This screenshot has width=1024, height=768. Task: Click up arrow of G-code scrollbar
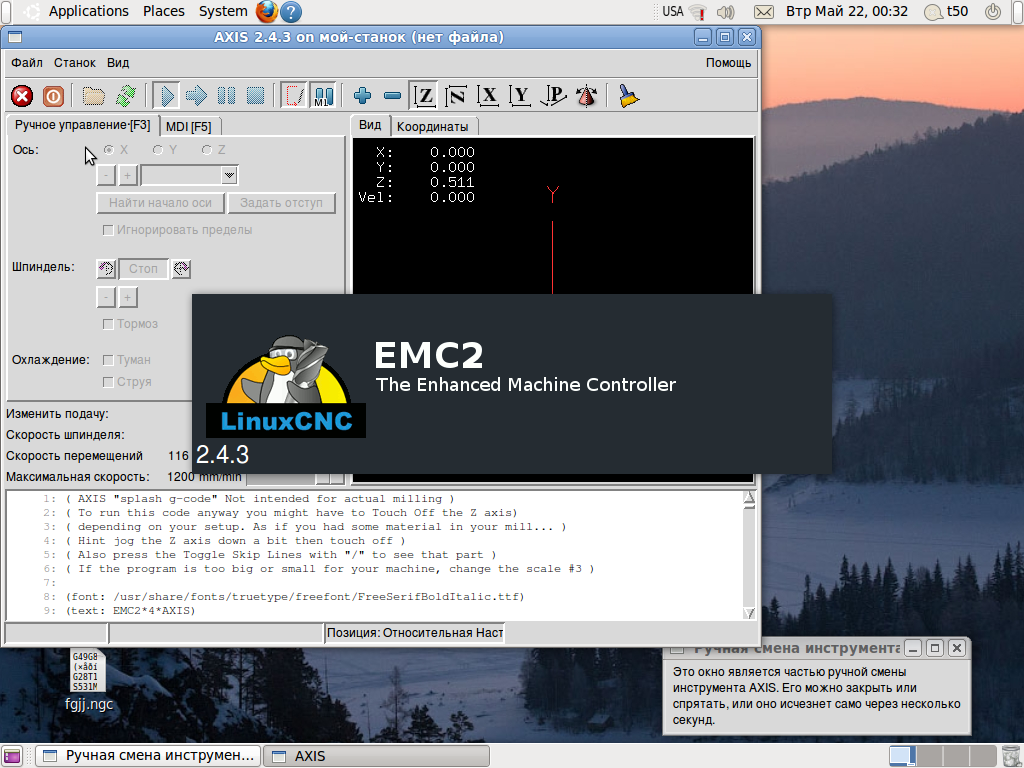[x=749, y=498]
